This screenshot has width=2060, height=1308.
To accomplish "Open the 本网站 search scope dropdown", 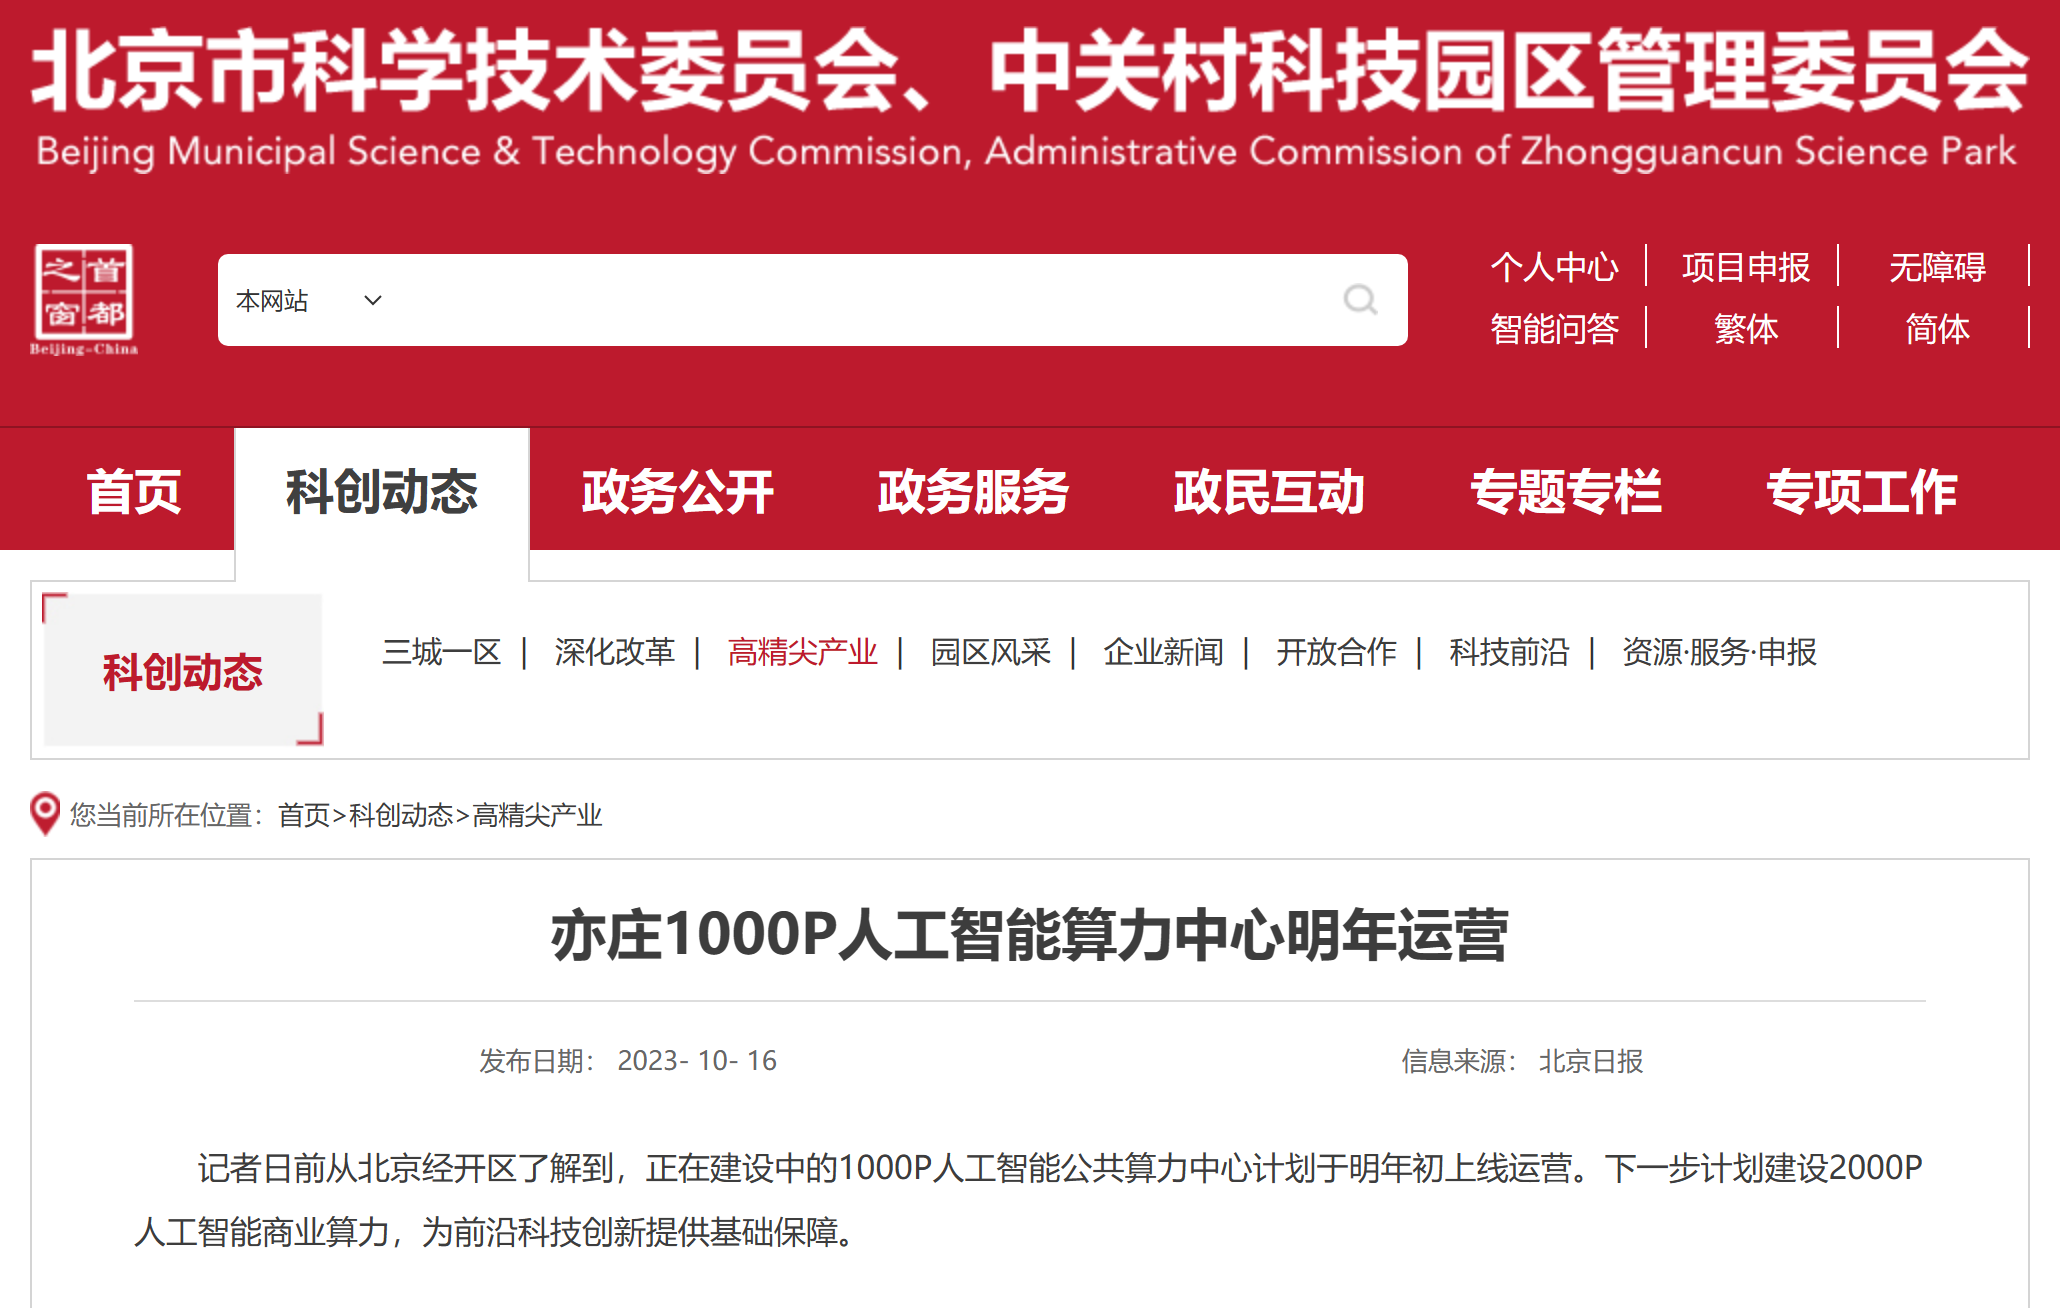I will pos(308,300).
